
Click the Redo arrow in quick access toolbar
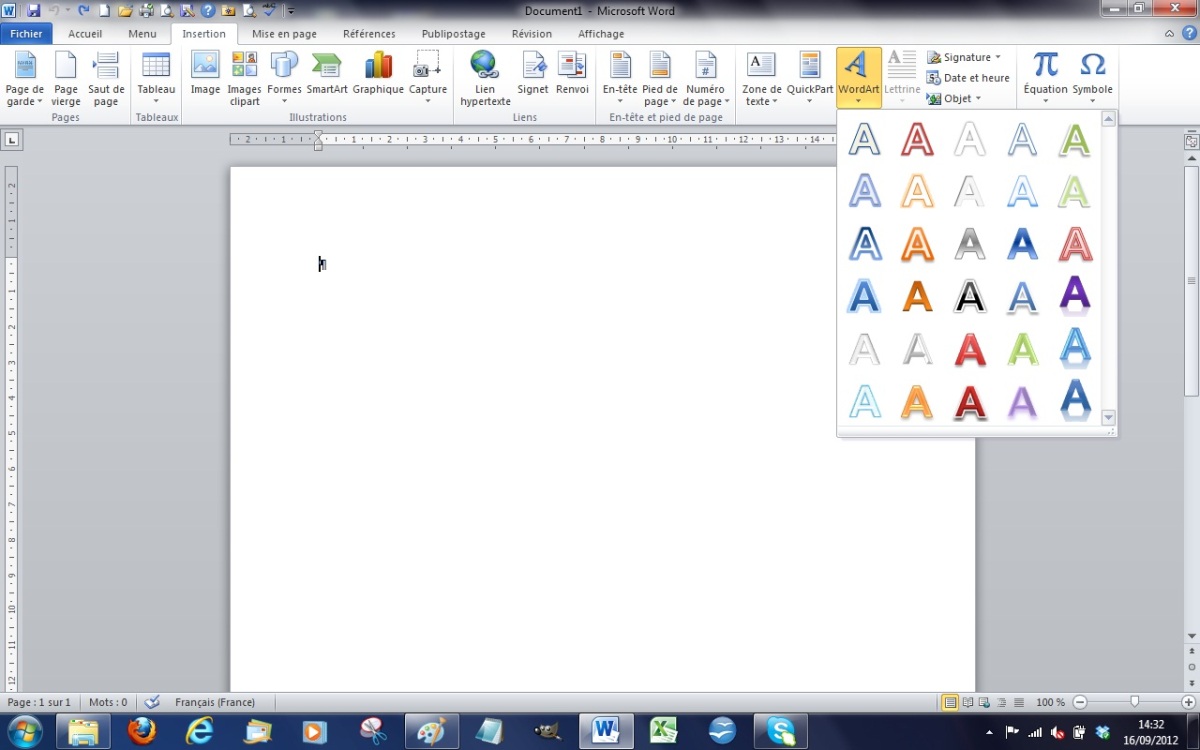[x=83, y=11]
